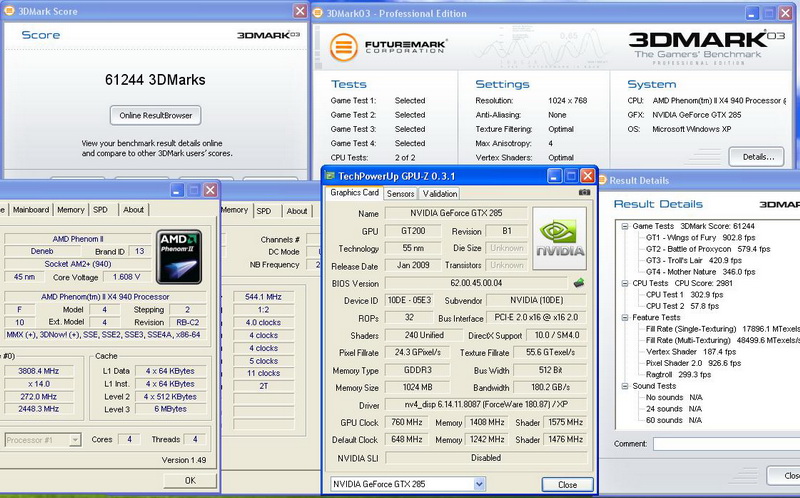Click the Comment field in Result Details
This screenshot has height=498, width=800.
[727, 444]
